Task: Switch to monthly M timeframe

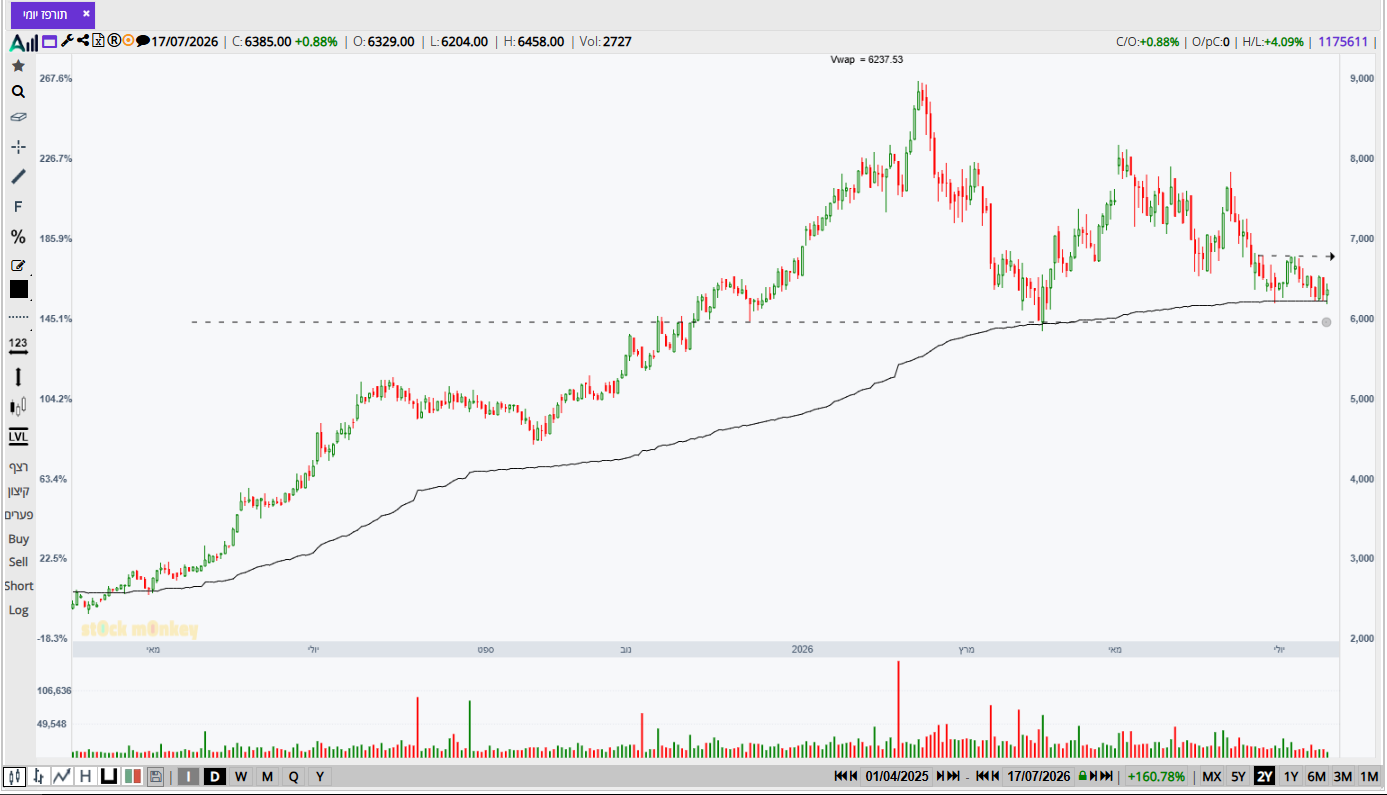Action: tap(267, 776)
